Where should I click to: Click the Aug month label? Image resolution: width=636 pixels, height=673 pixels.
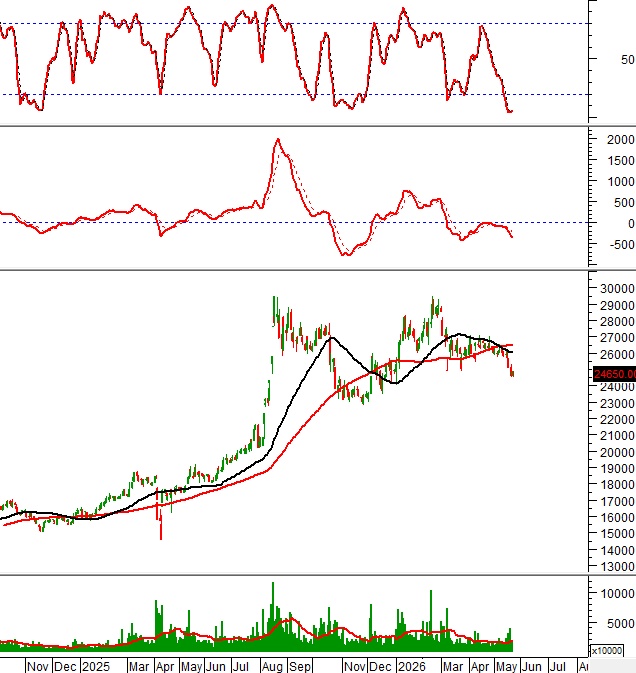(x=272, y=667)
